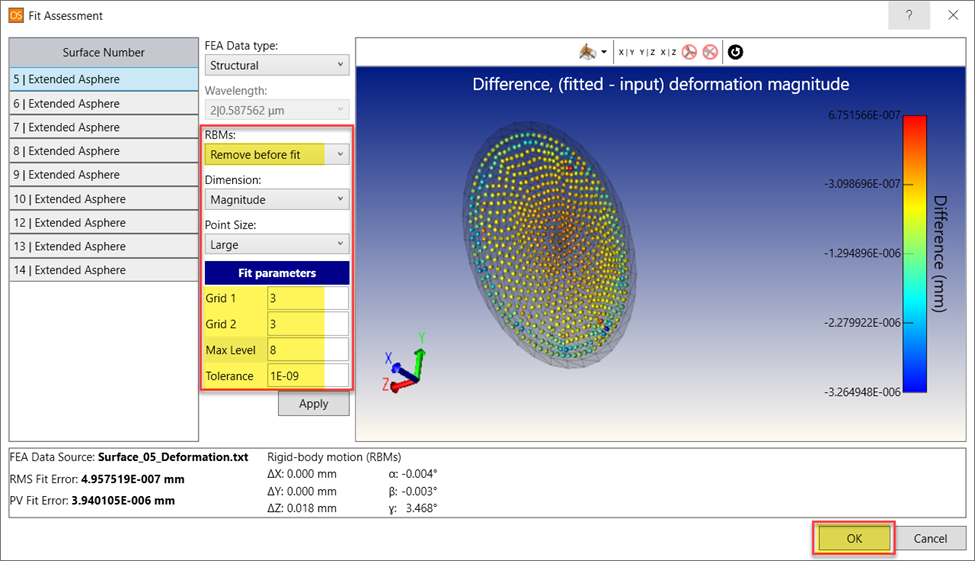Confirm with the OK button

853,538
